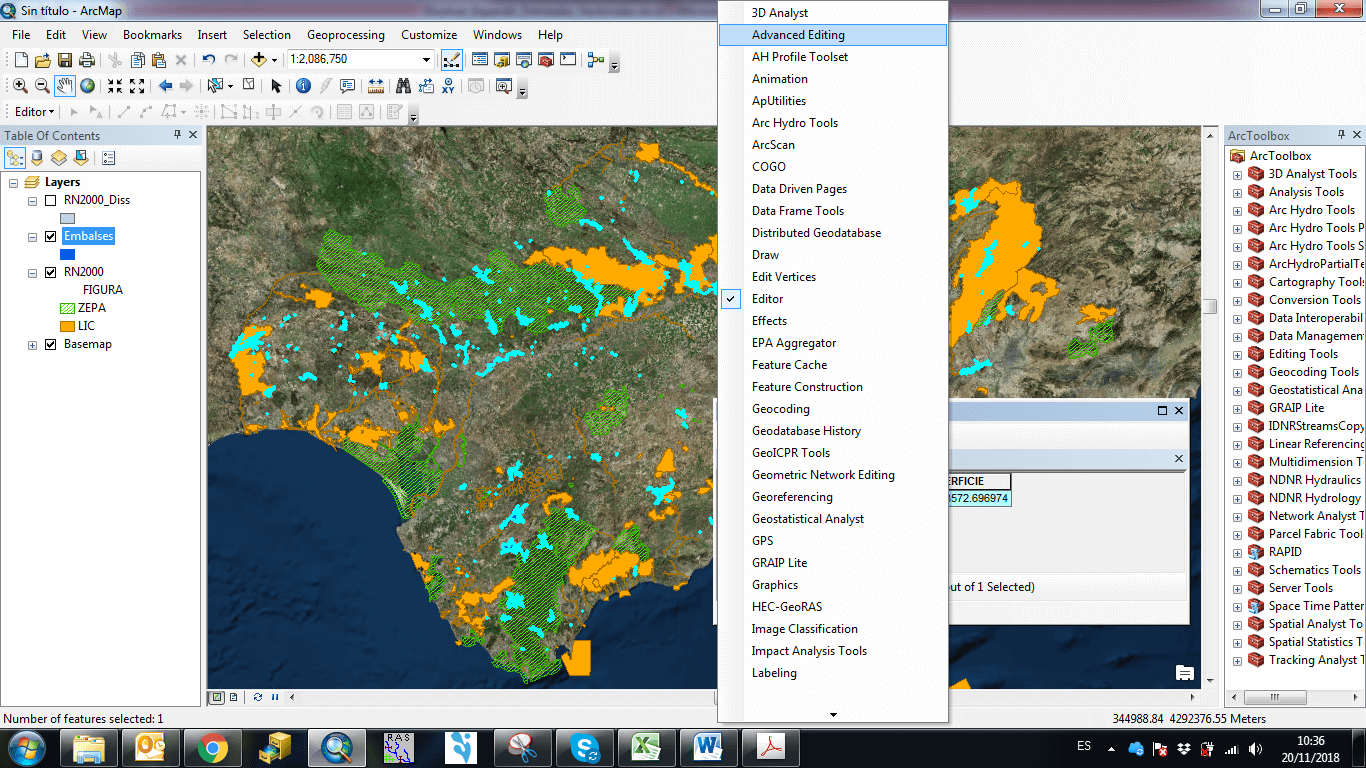This screenshot has width=1366, height=768.
Task: Open the Editor dropdown button
Action: click(34, 112)
